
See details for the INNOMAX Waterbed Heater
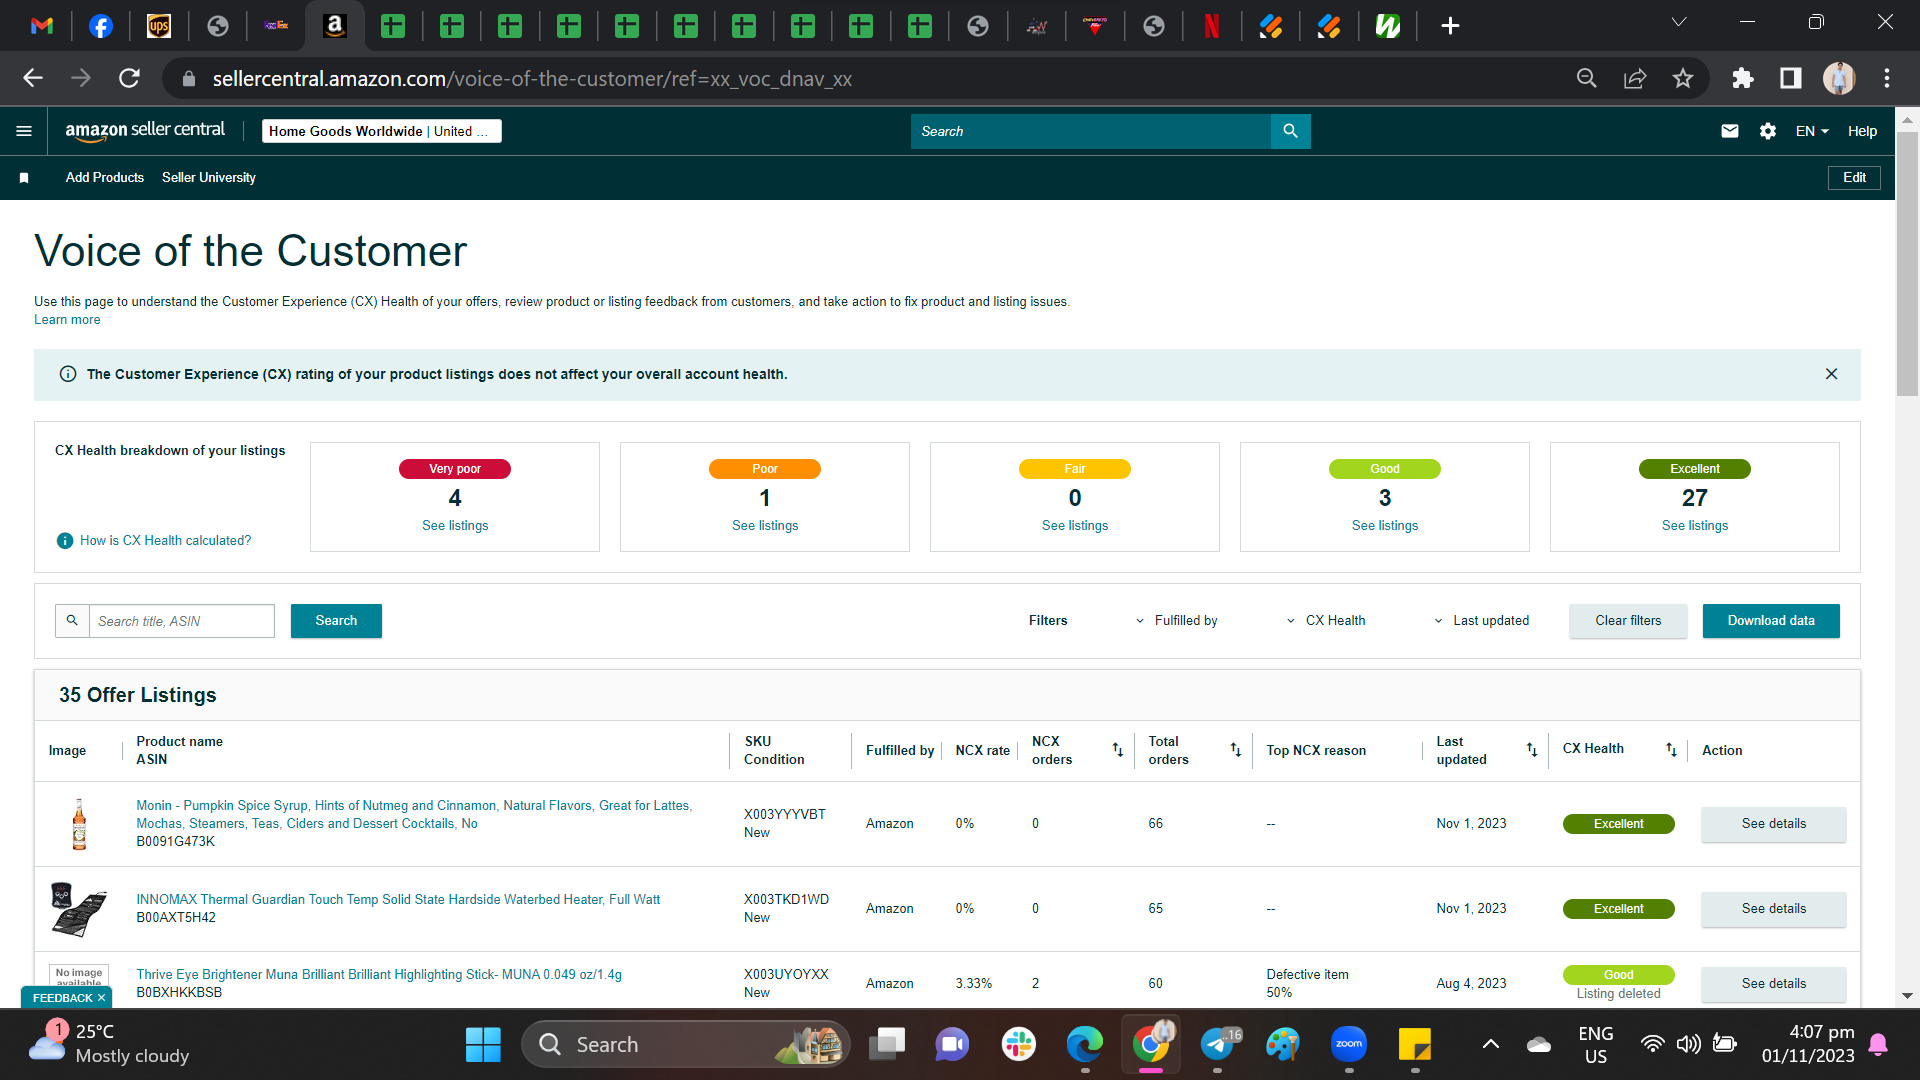coord(1774,909)
